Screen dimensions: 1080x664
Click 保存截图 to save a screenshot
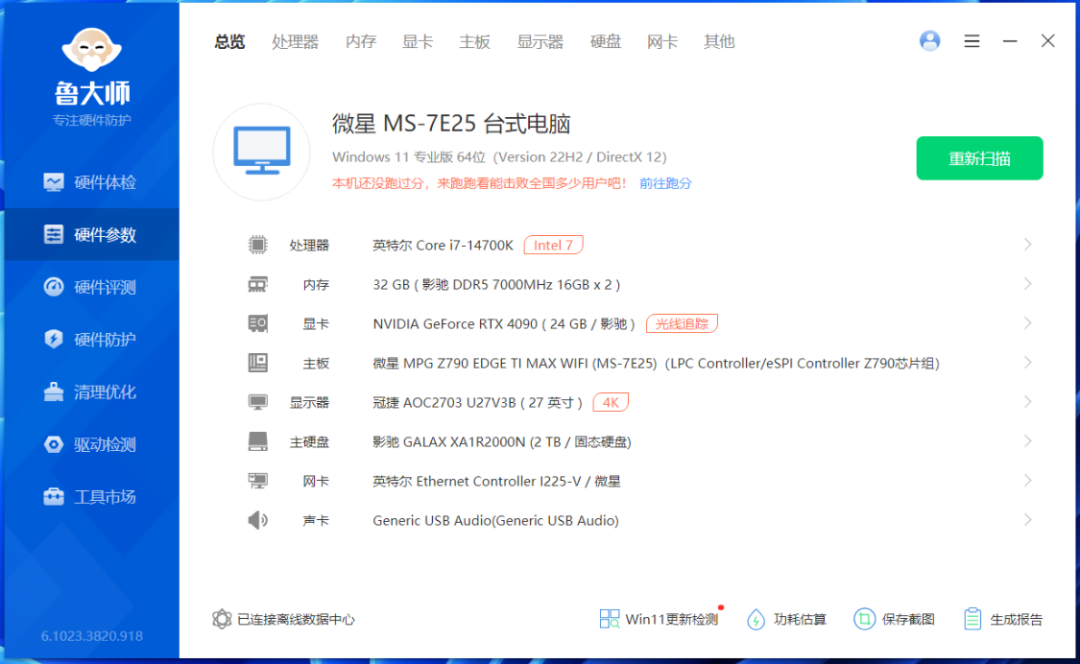[894, 619]
